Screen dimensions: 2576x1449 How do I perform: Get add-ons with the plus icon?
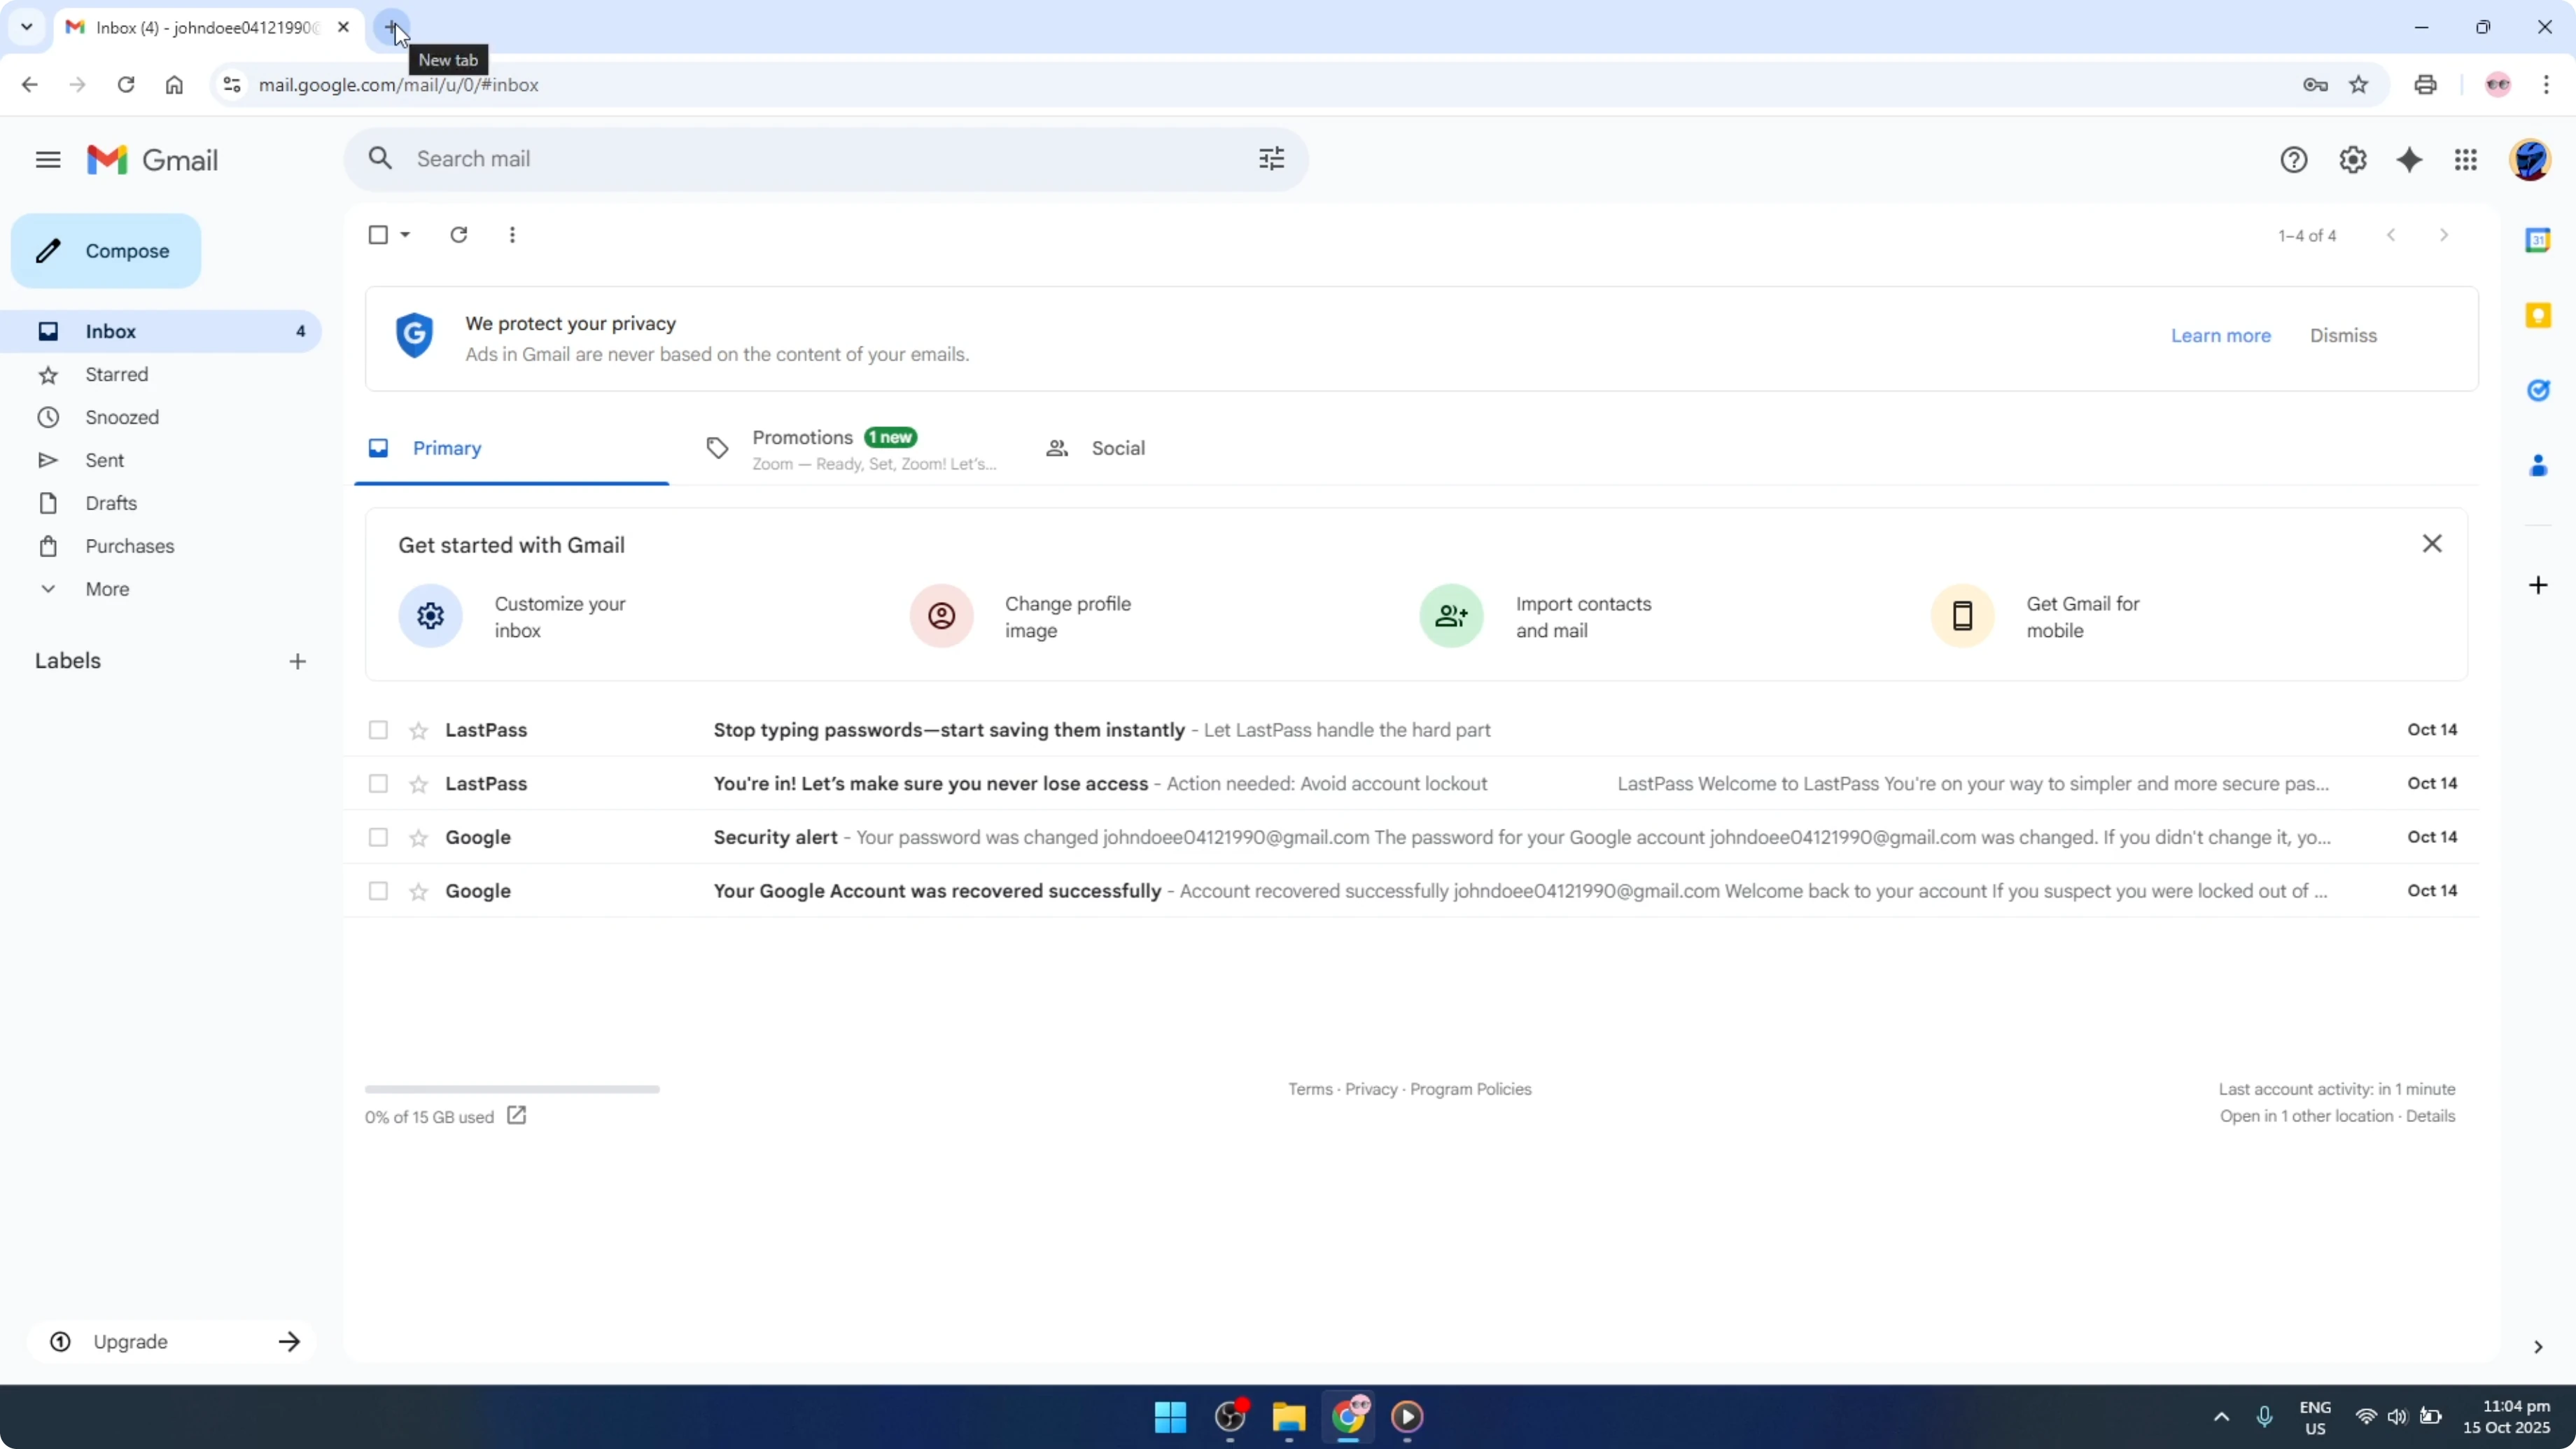(2537, 585)
